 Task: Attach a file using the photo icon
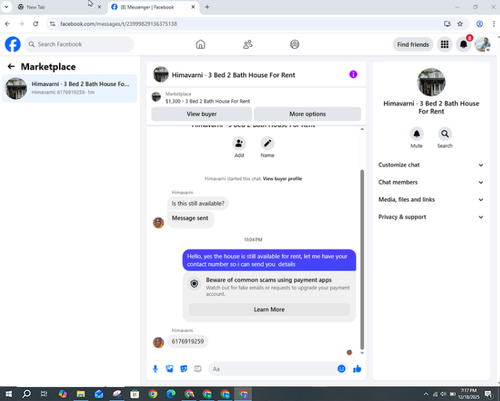click(169, 369)
